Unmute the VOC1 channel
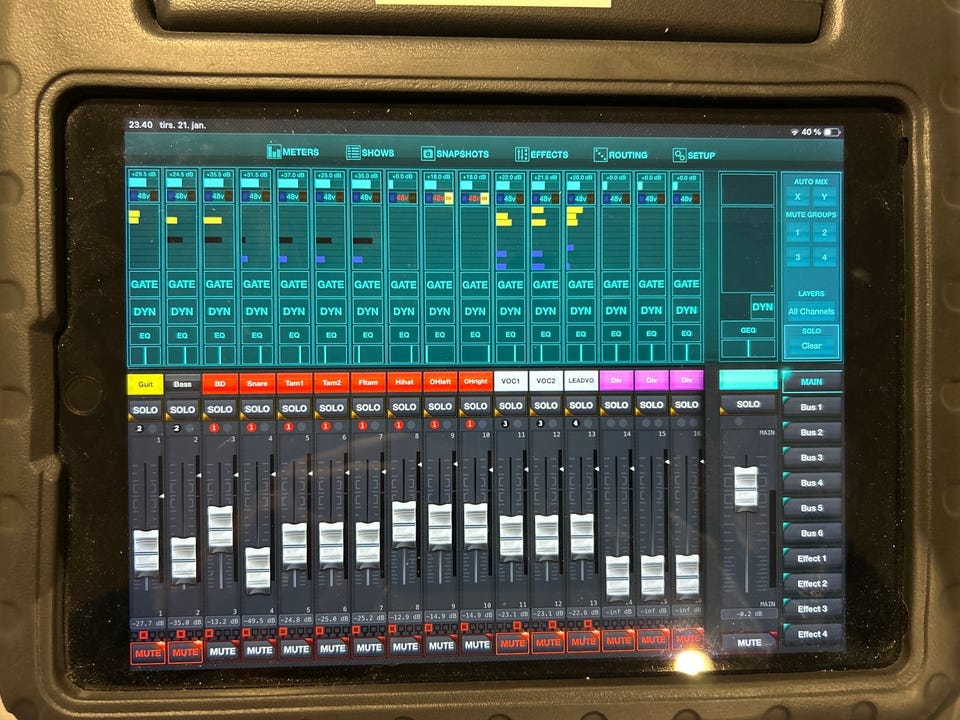960x720 pixels. (x=512, y=643)
